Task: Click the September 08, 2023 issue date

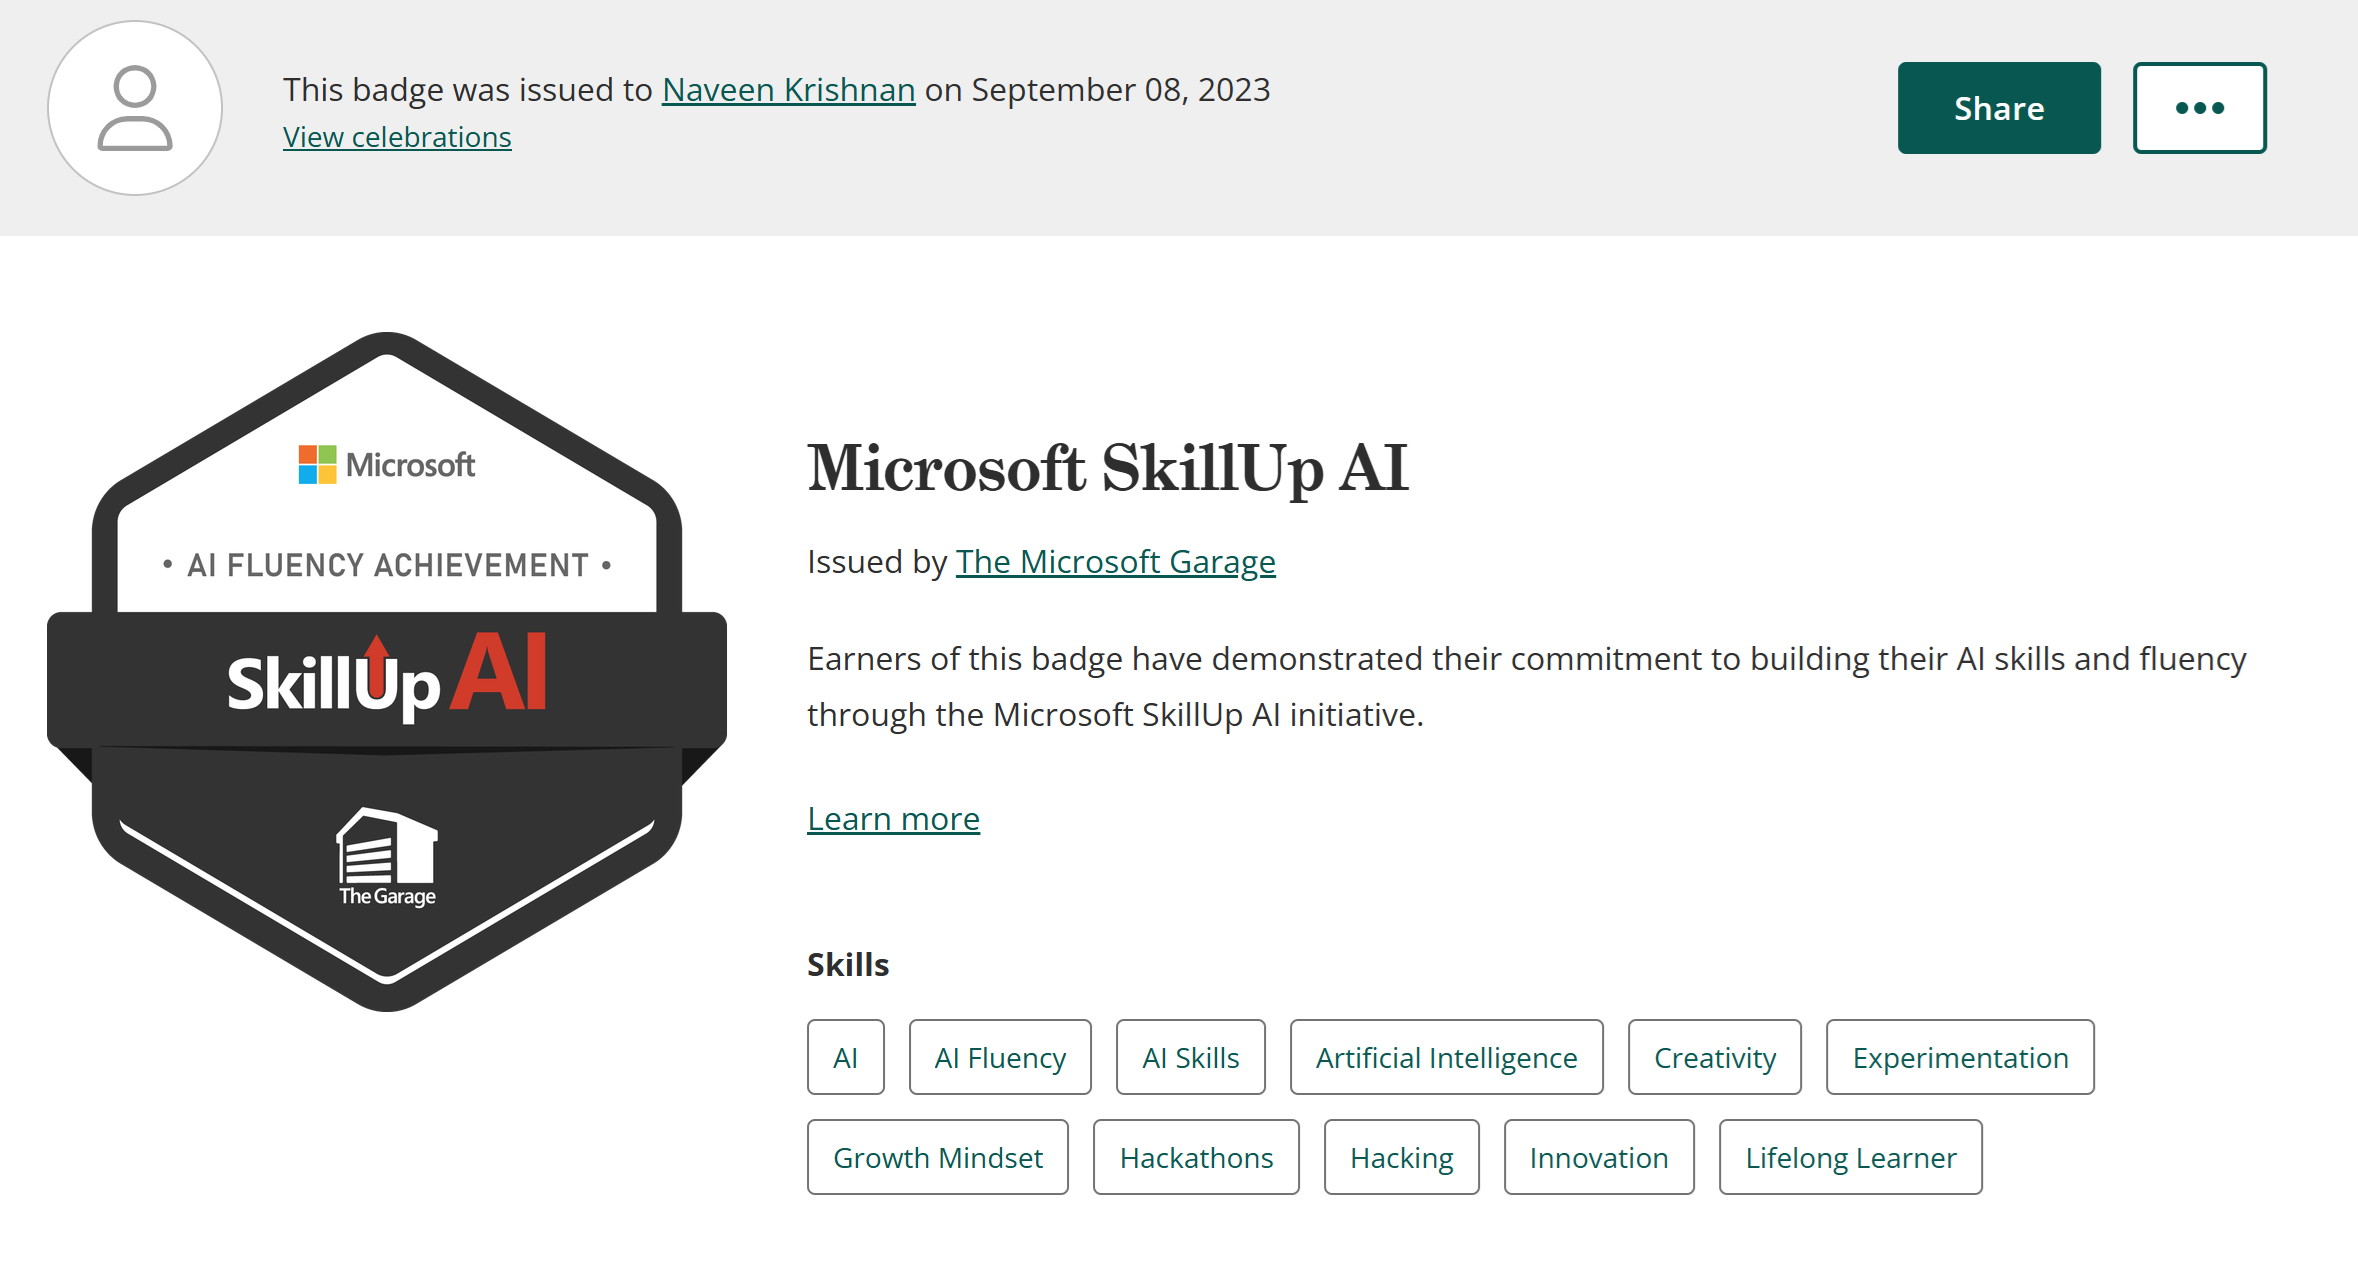Action: [x=1121, y=90]
